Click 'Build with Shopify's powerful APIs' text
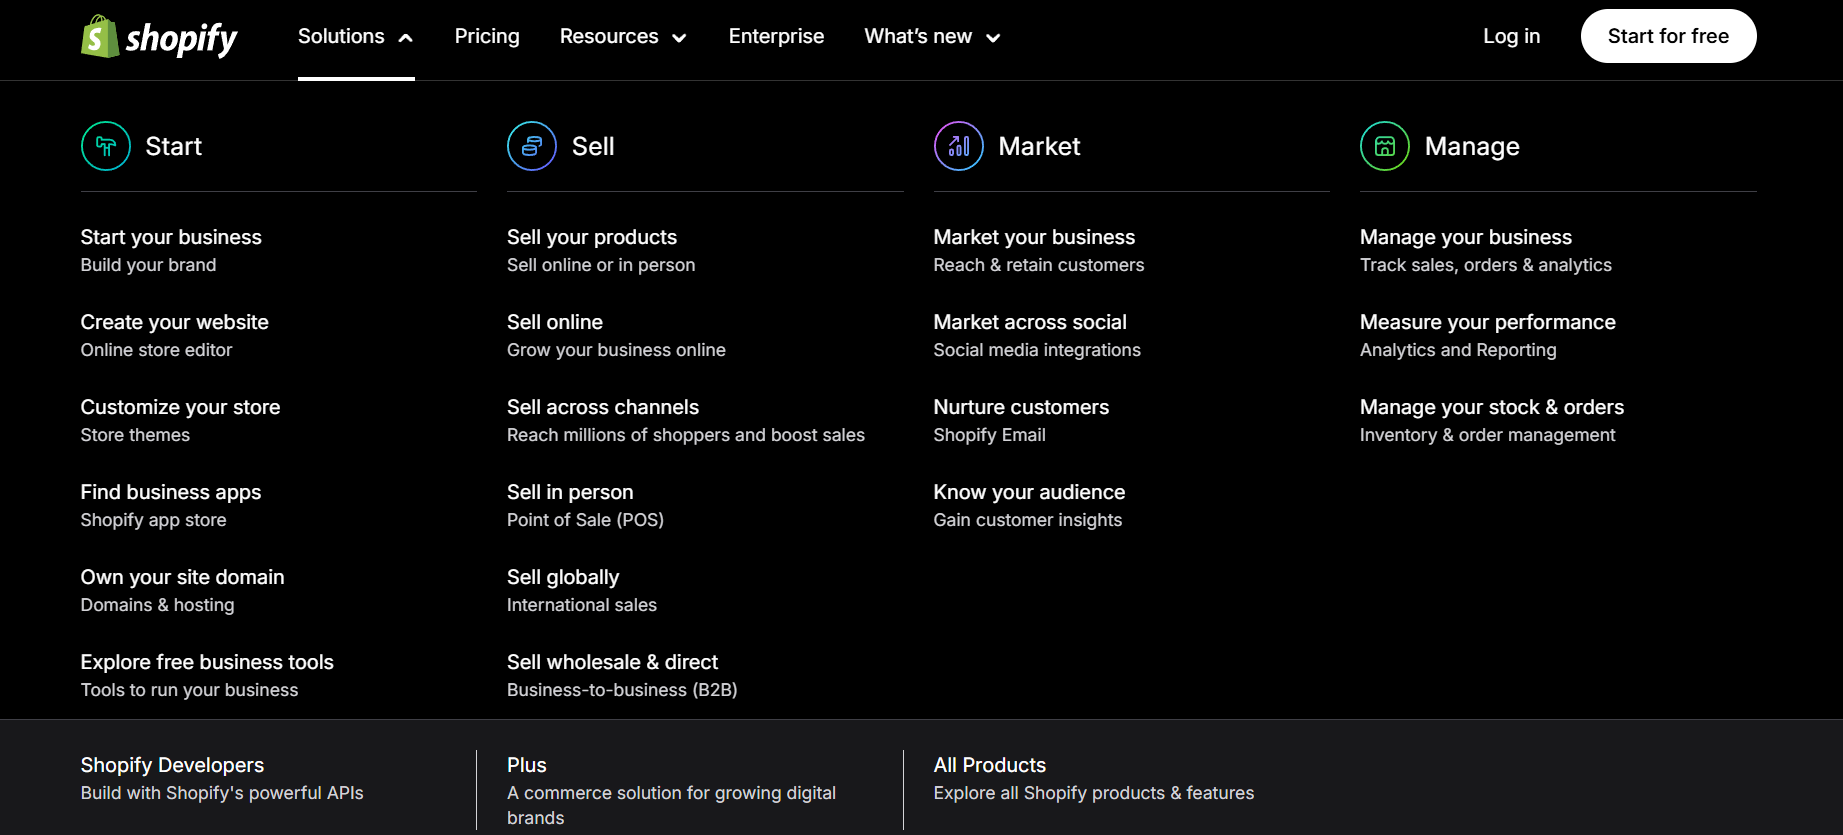The height and width of the screenshot is (835, 1843). pos(222,793)
